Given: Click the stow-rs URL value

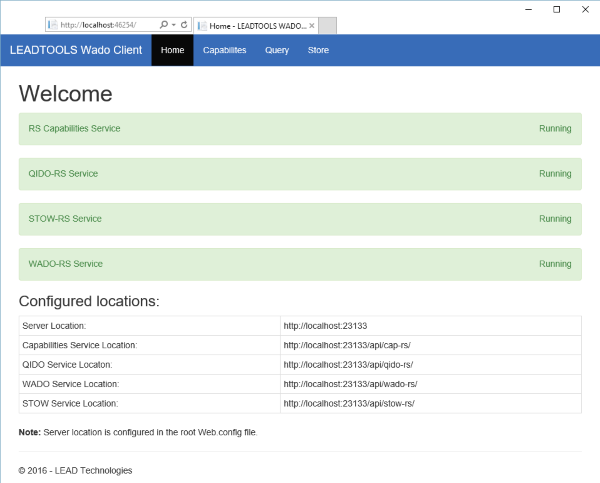Looking at the screenshot, I should click(349, 403).
